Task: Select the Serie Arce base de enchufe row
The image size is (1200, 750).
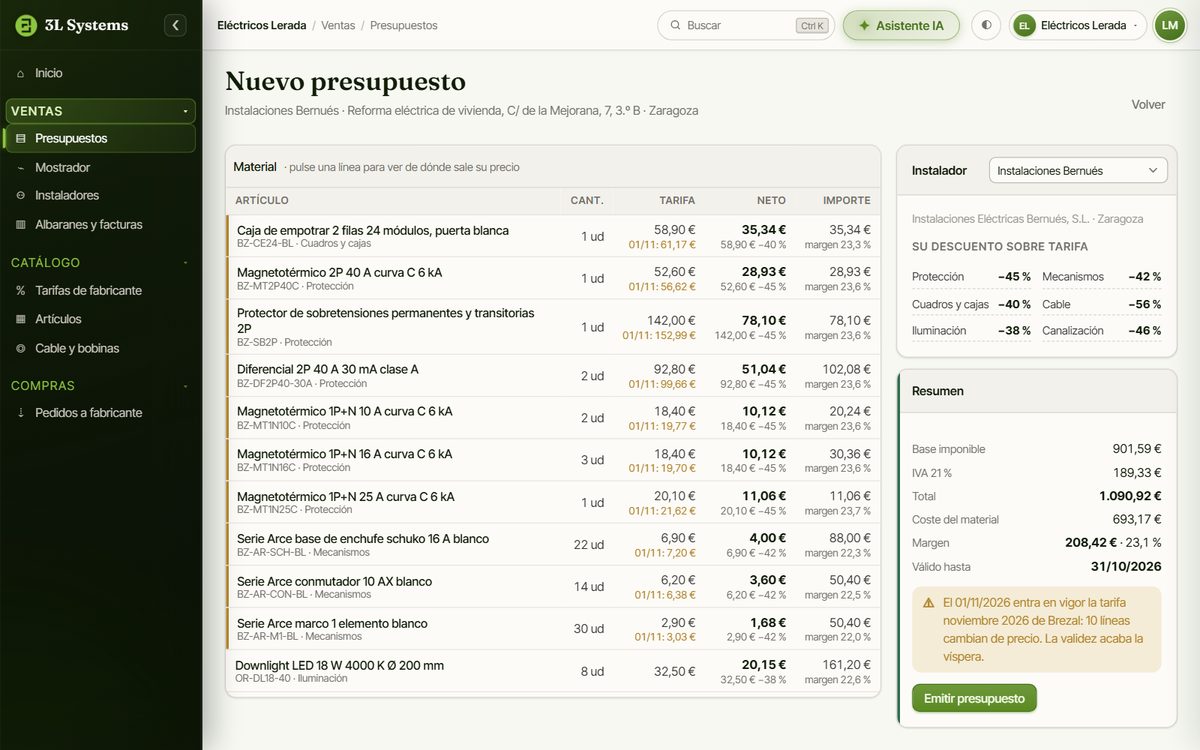Action: 553,544
